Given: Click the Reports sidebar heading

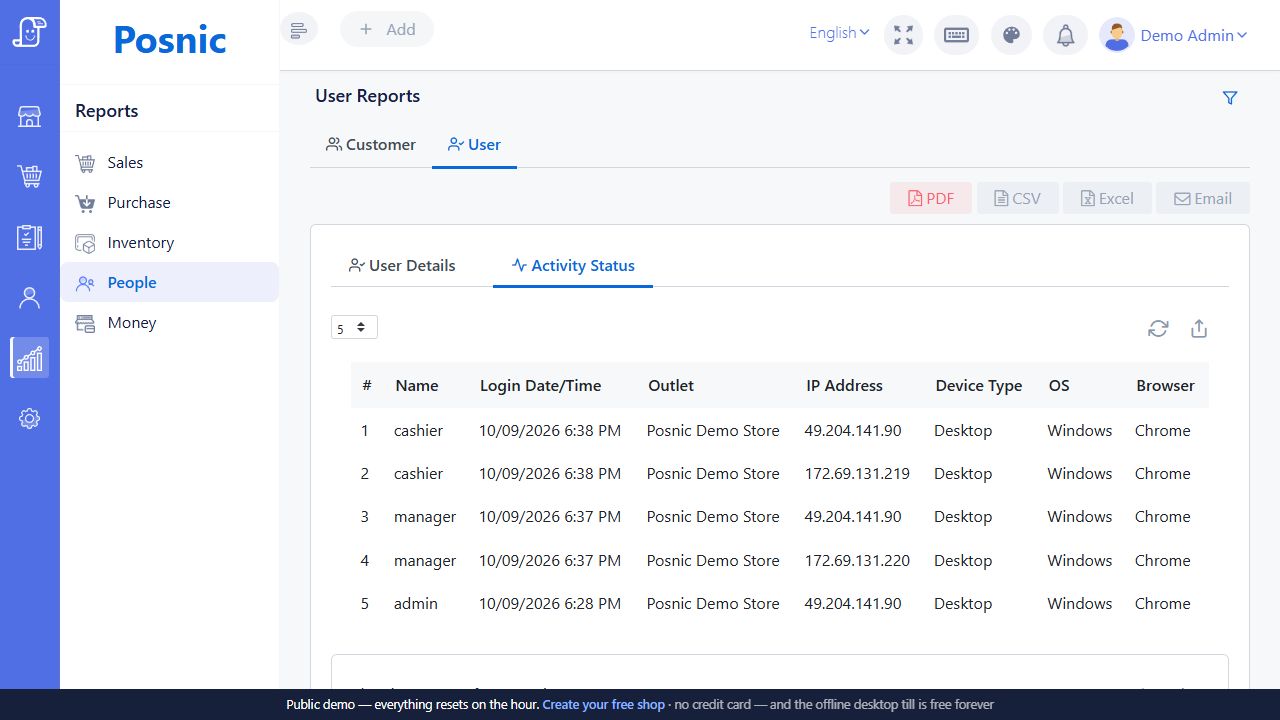Looking at the screenshot, I should pyautogui.click(x=107, y=111).
